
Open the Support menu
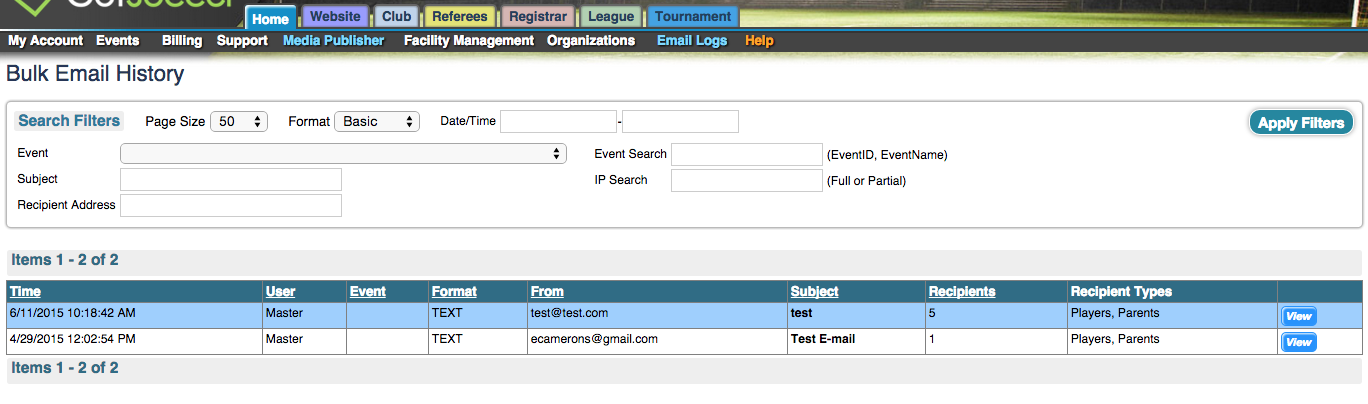point(242,41)
